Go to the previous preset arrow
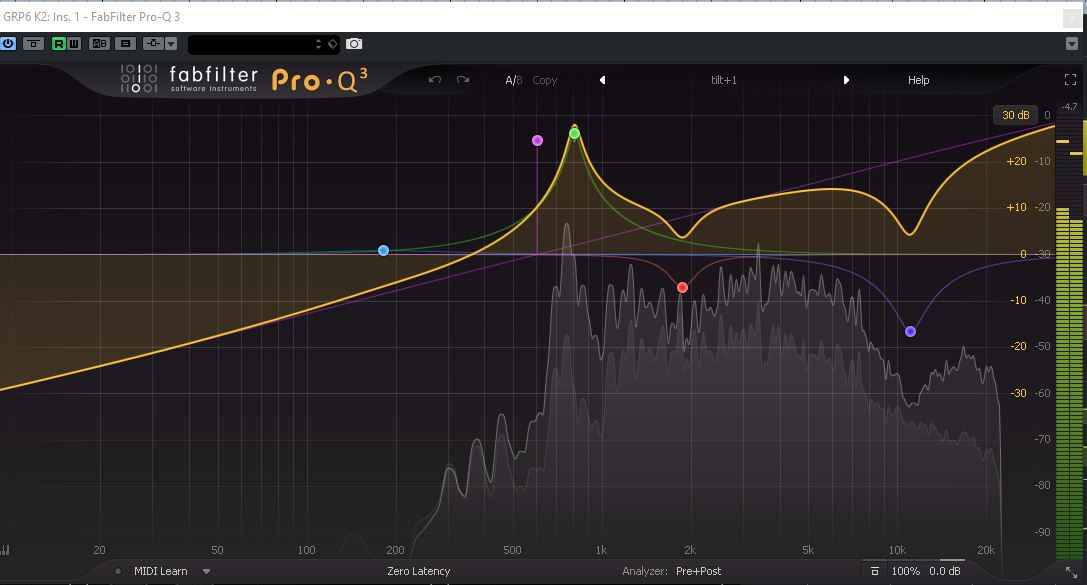This screenshot has width=1087, height=585. tap(602, 80)
